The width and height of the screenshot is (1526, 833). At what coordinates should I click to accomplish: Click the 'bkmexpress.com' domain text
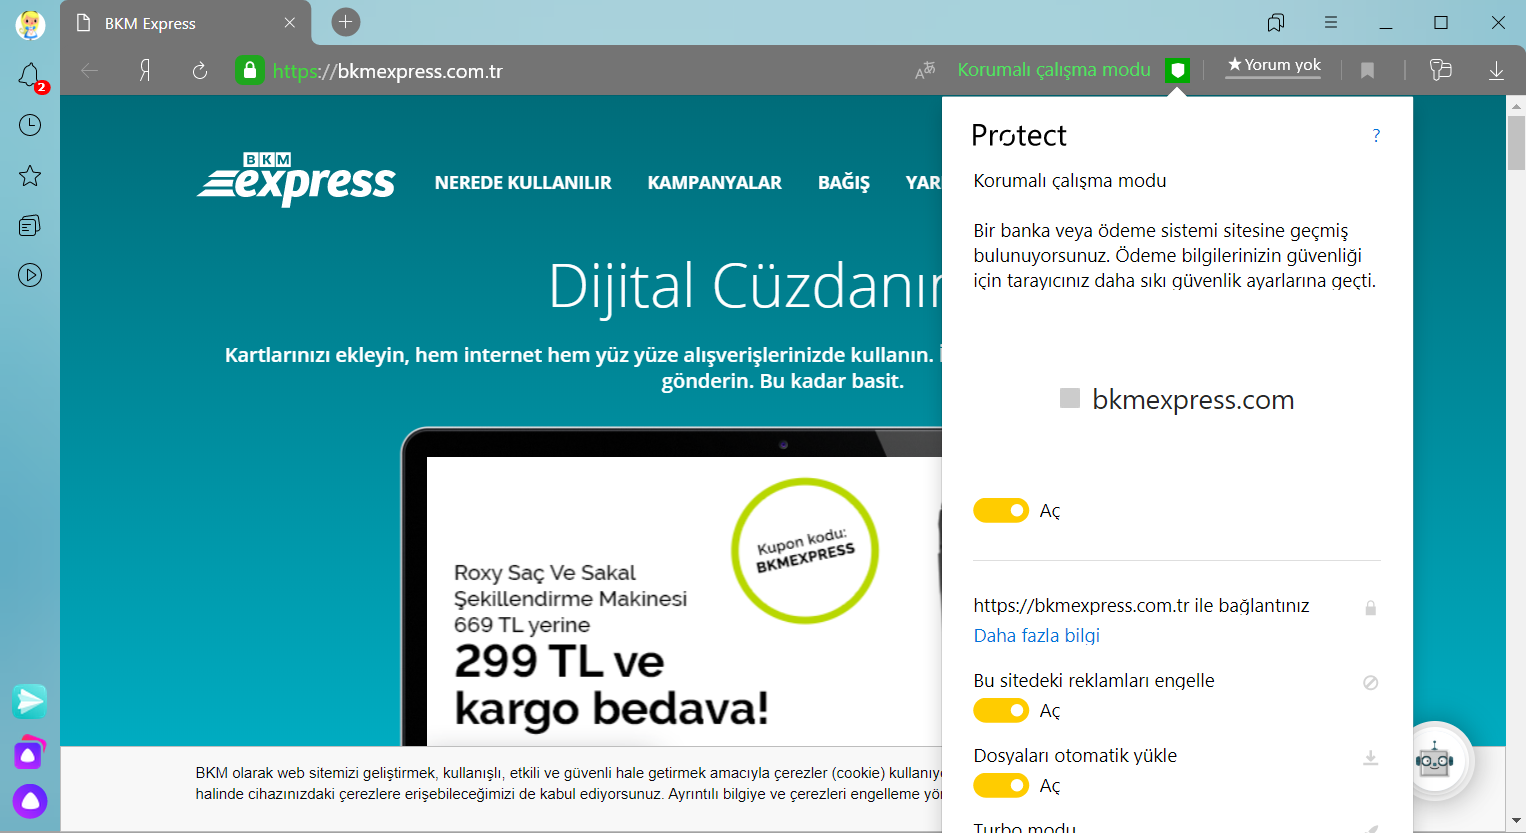click(x=1193, y=400)
